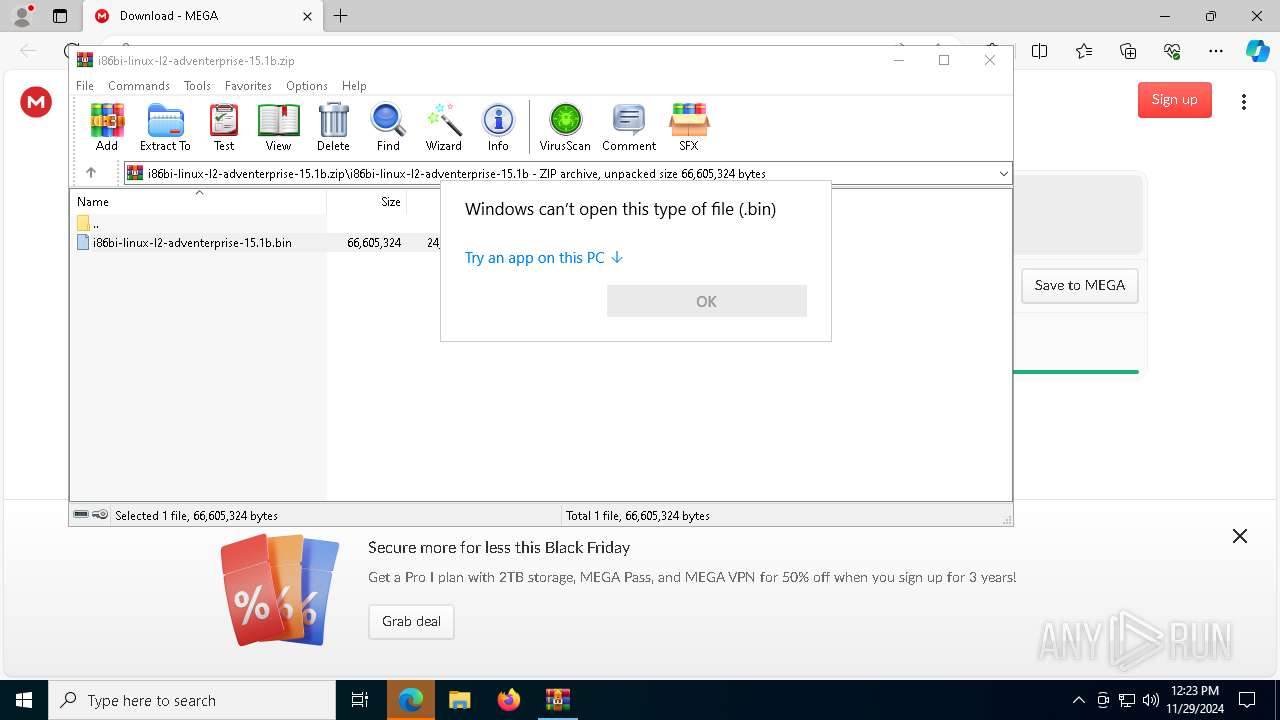Screen dimensions: 1280x720
Task: Launch the Wizard tool
Action: click(x=443, y=127)
